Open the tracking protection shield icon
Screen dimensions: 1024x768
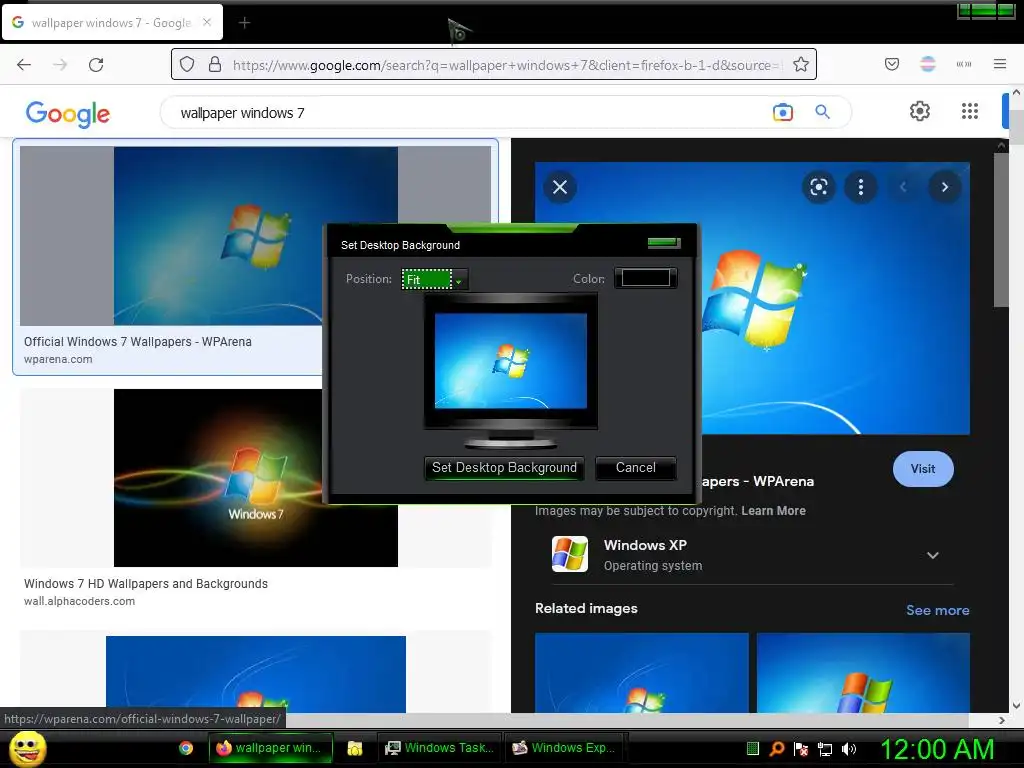point(187,64)
